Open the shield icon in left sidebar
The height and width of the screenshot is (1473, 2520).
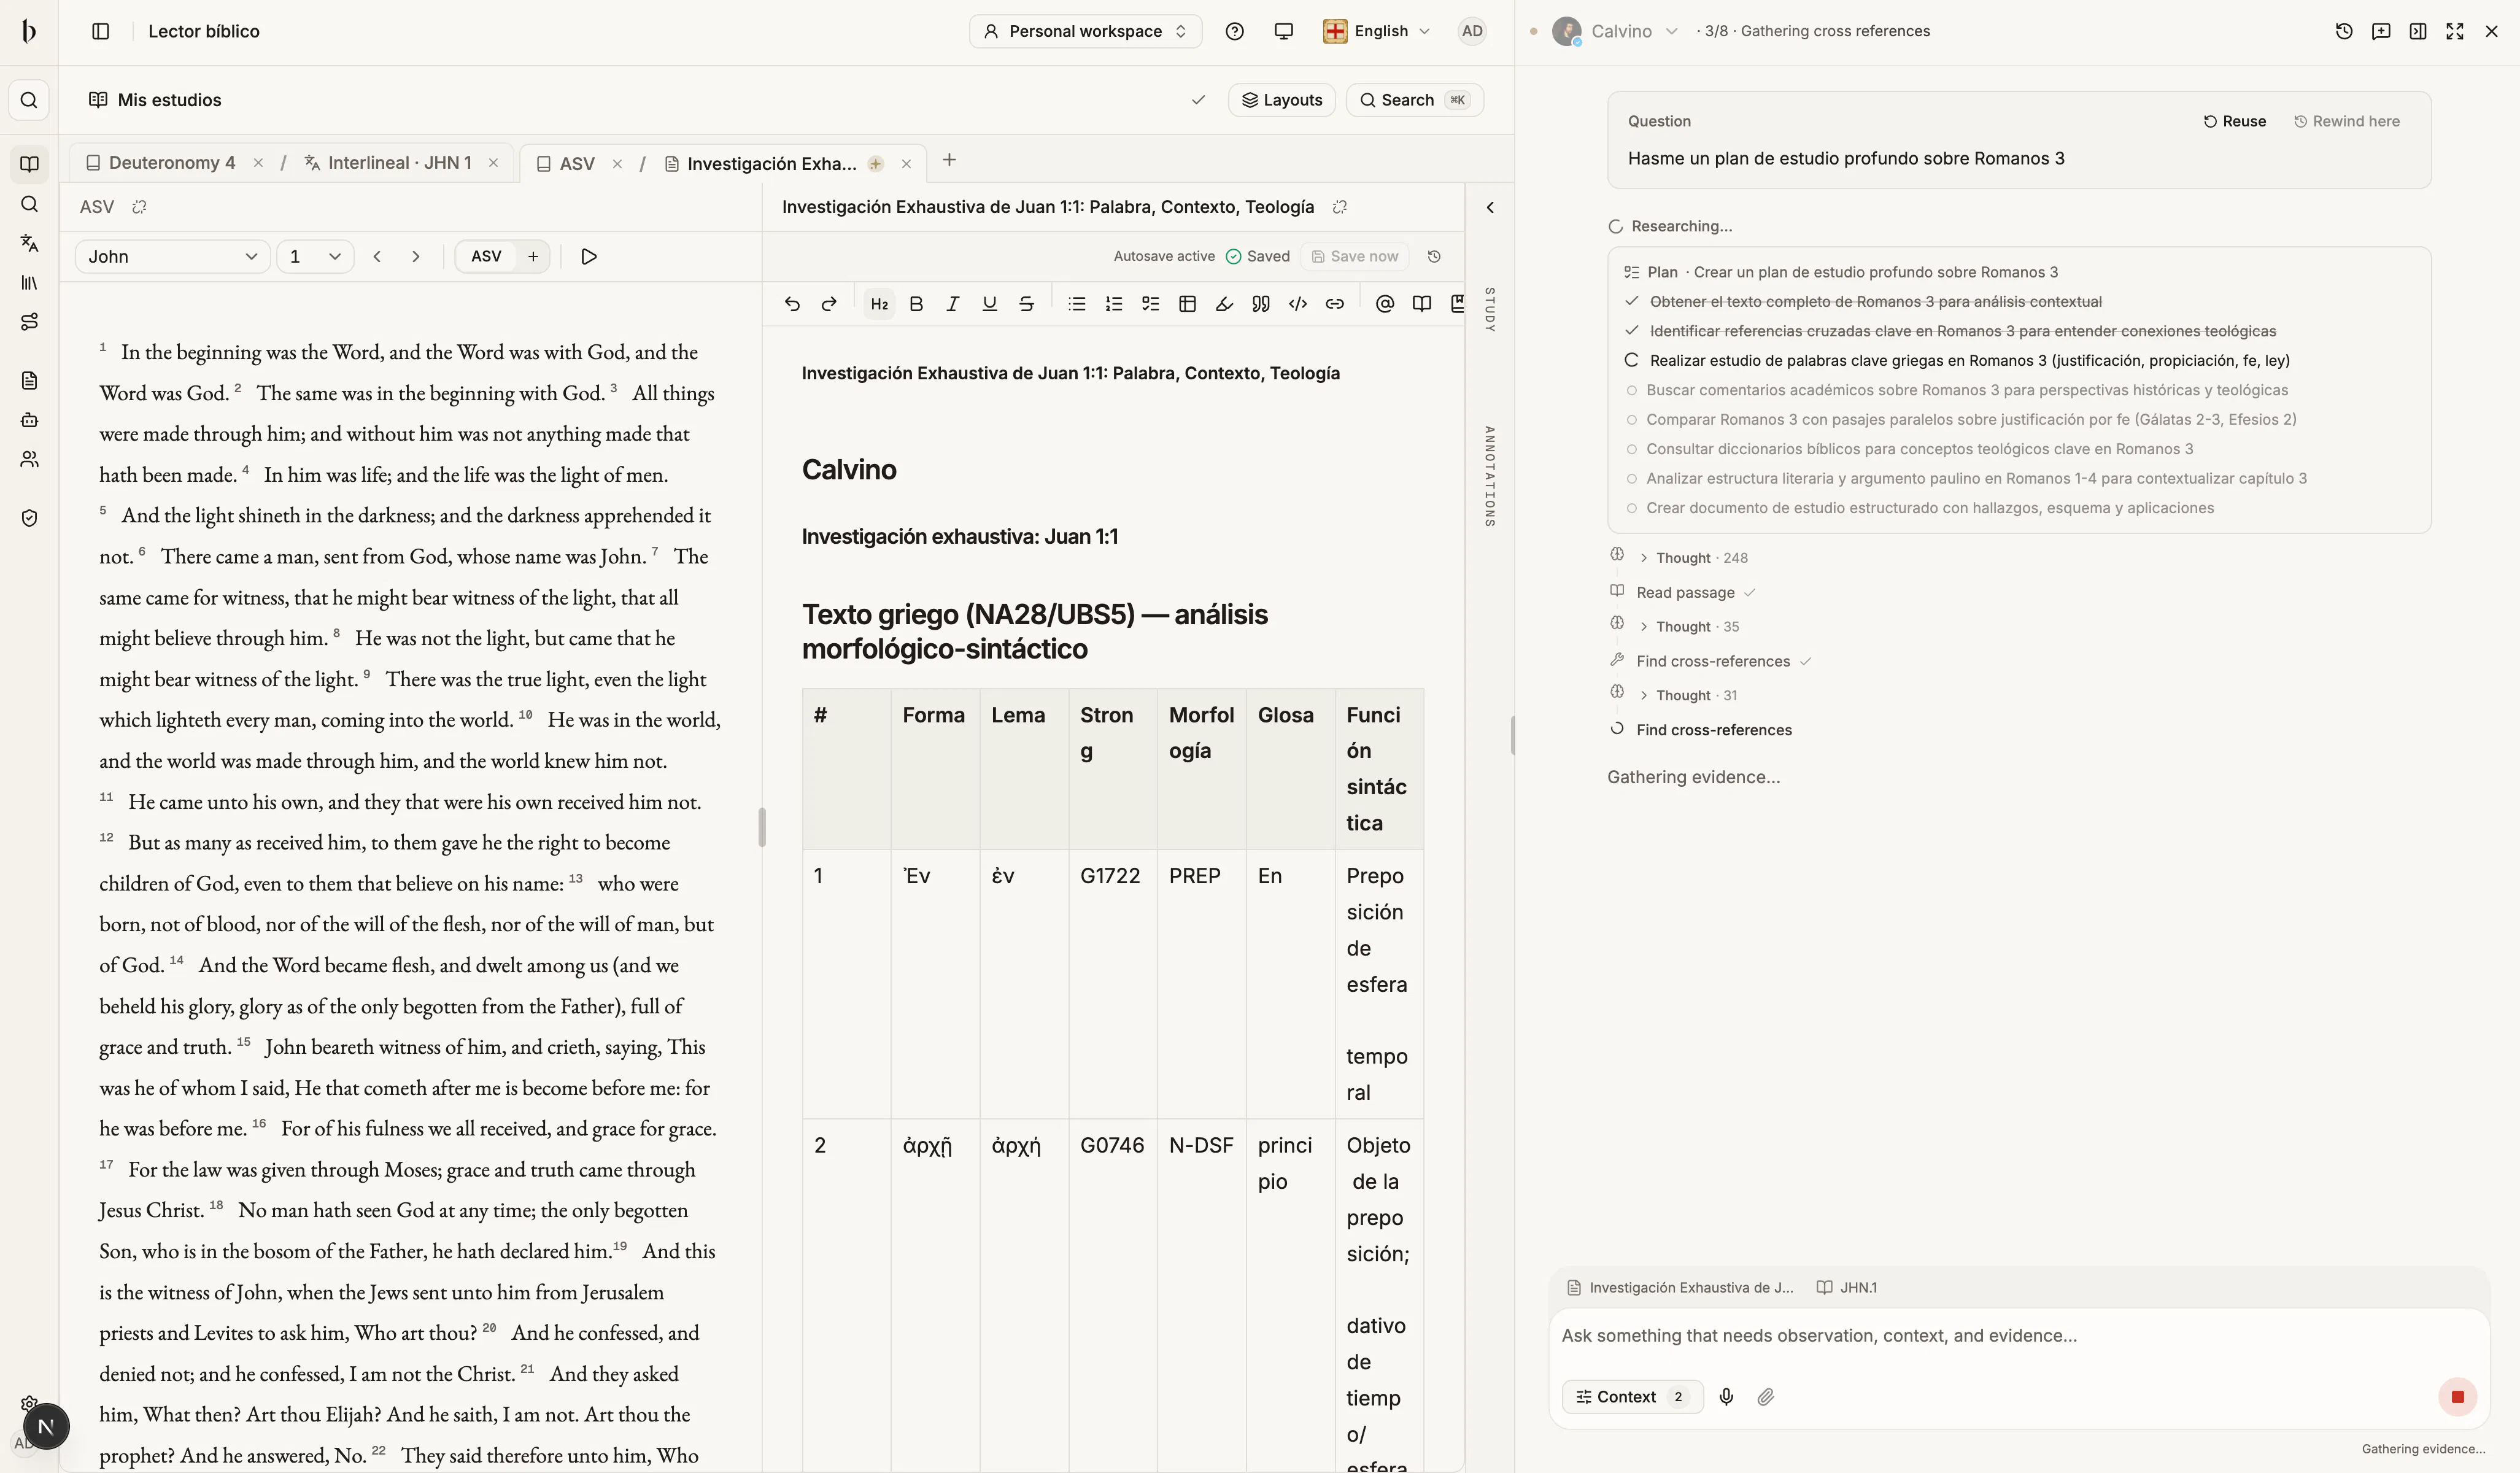click(x=29, y=518)
